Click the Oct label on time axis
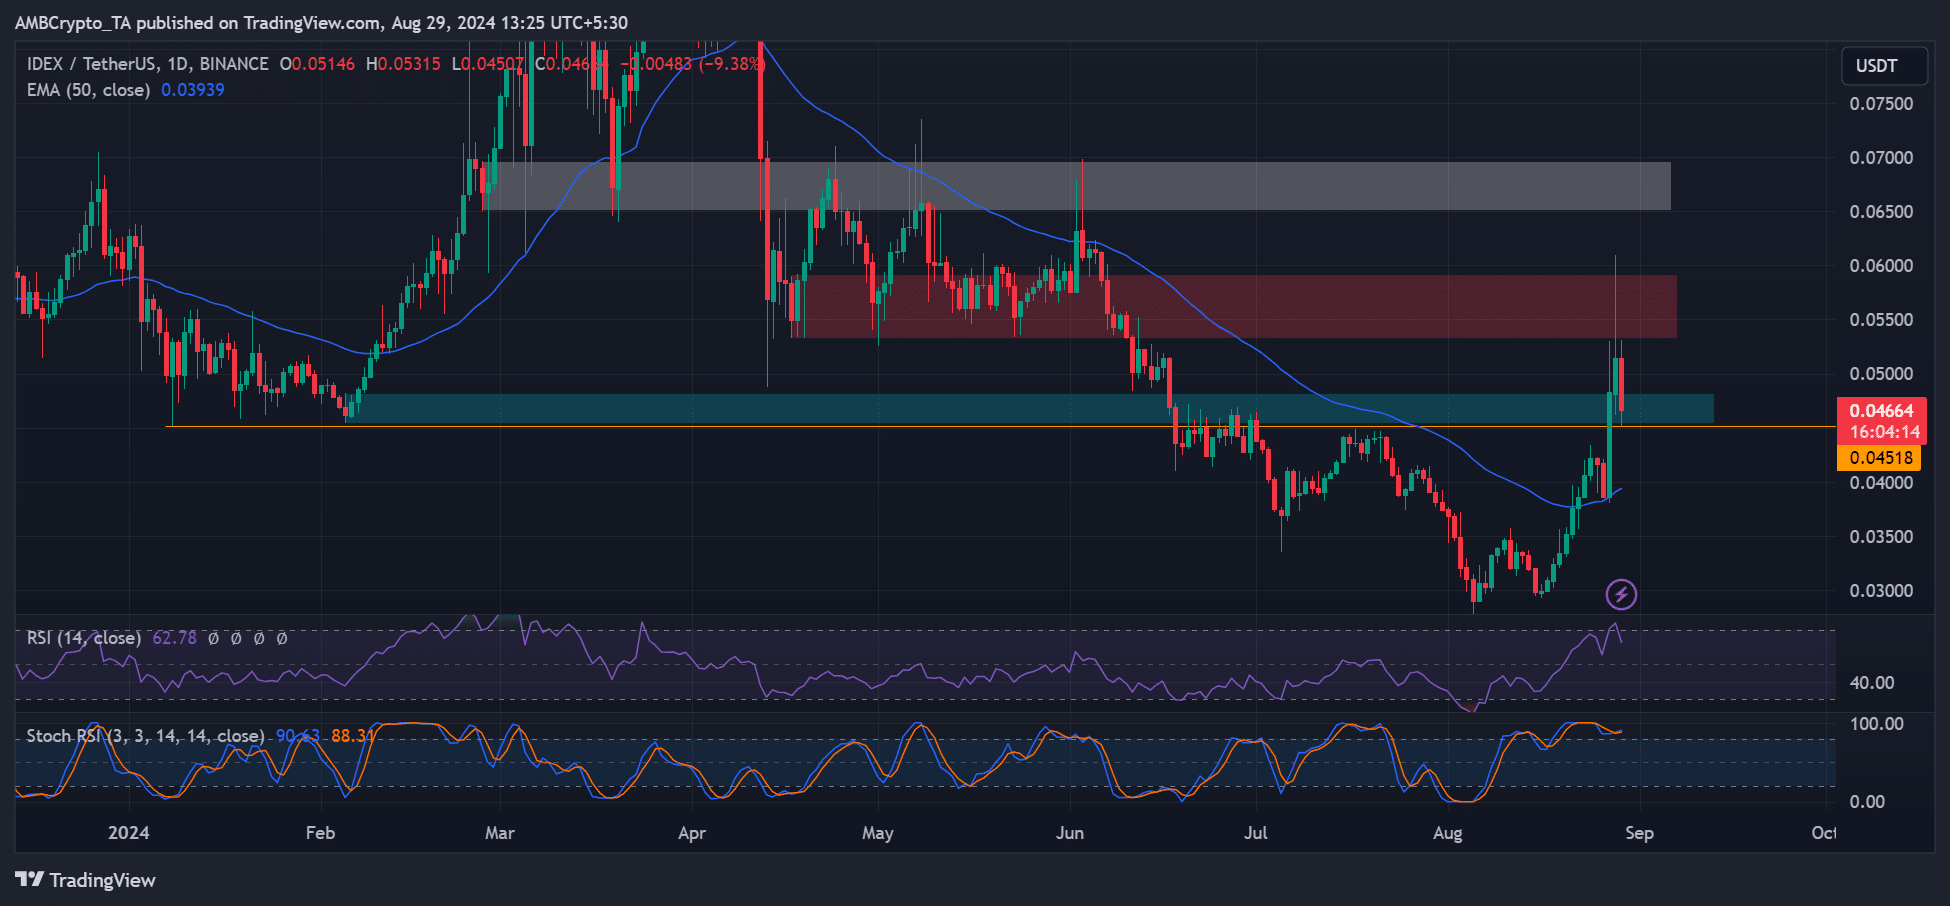This screenshot has height=906, width=1950. pyautogui.click(x=1824, y=833)
